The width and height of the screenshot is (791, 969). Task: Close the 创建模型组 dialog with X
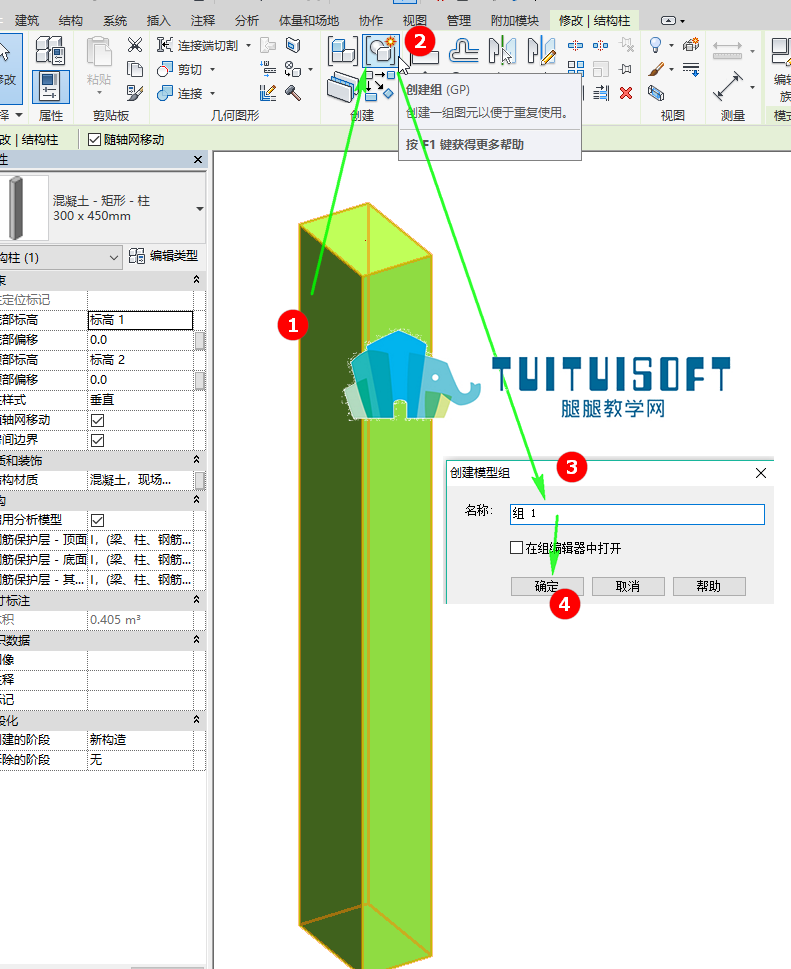tap(761, 473)
